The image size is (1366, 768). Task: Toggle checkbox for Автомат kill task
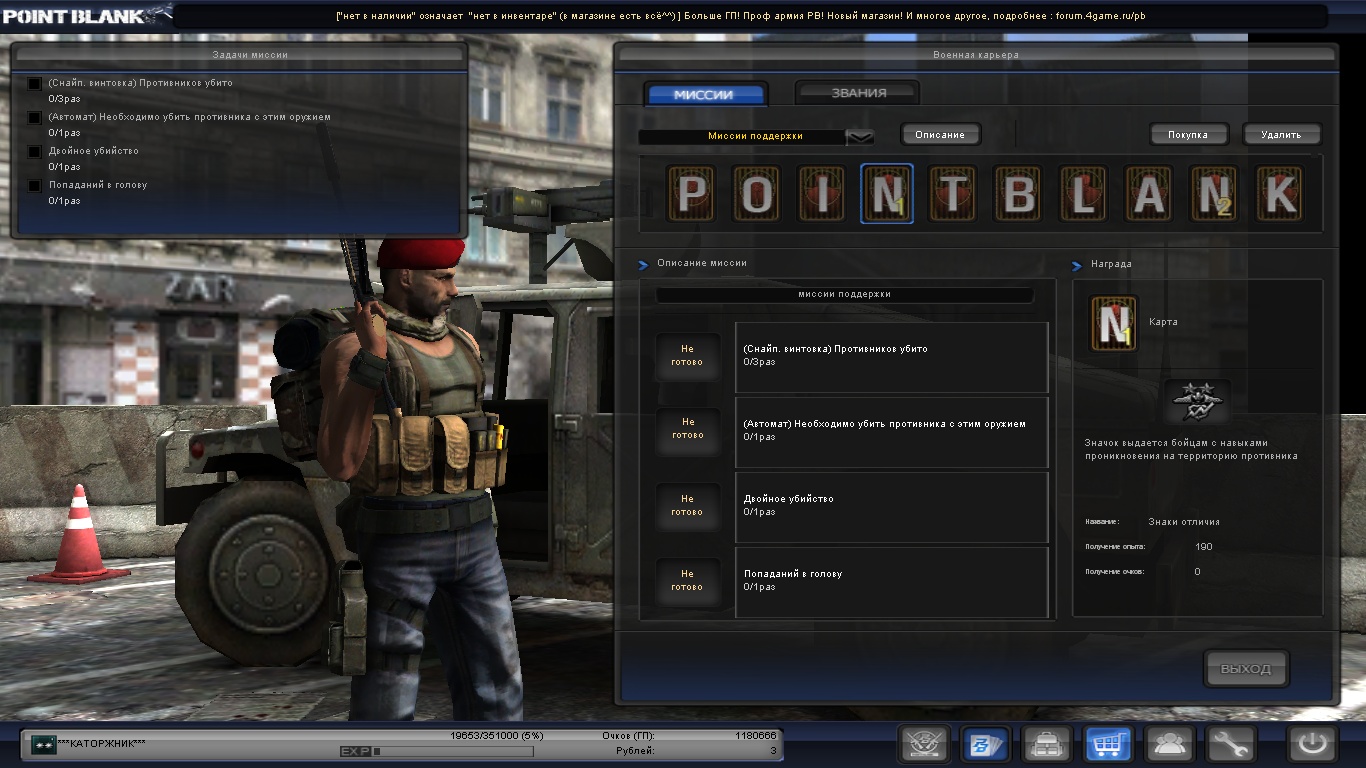[35, 118]
